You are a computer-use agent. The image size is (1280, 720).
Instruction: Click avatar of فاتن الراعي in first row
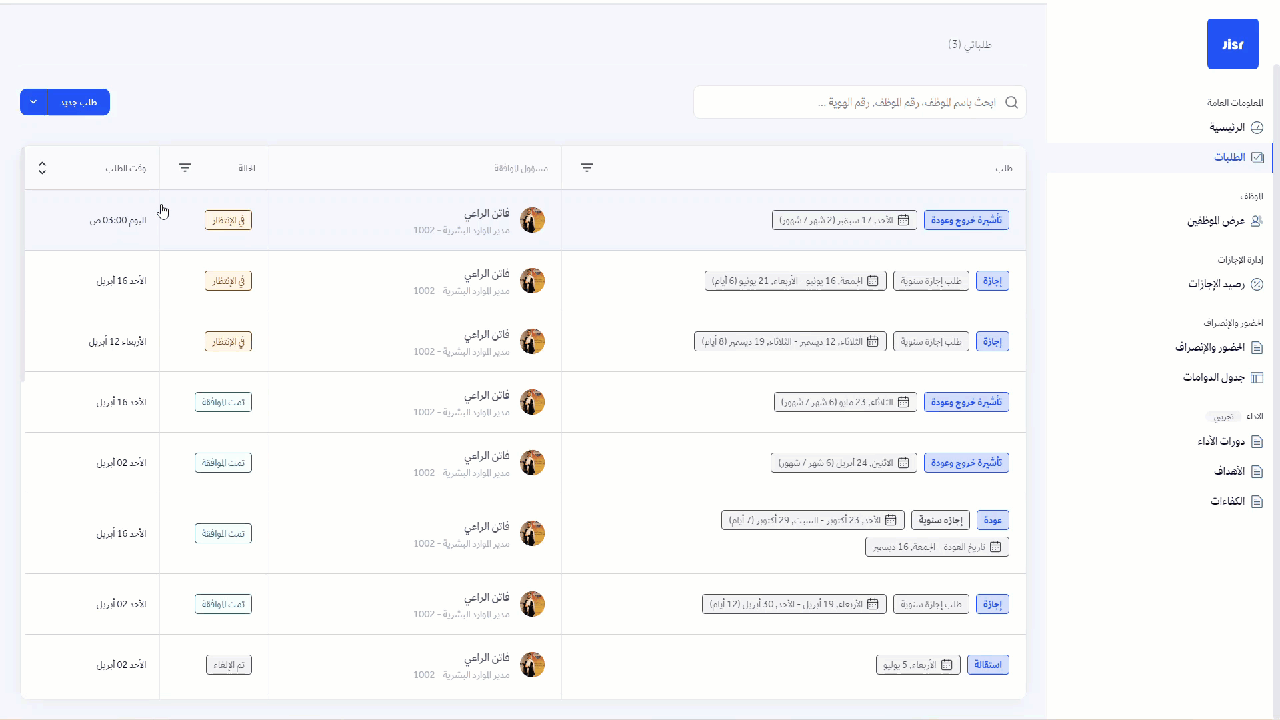click(533, 220)
